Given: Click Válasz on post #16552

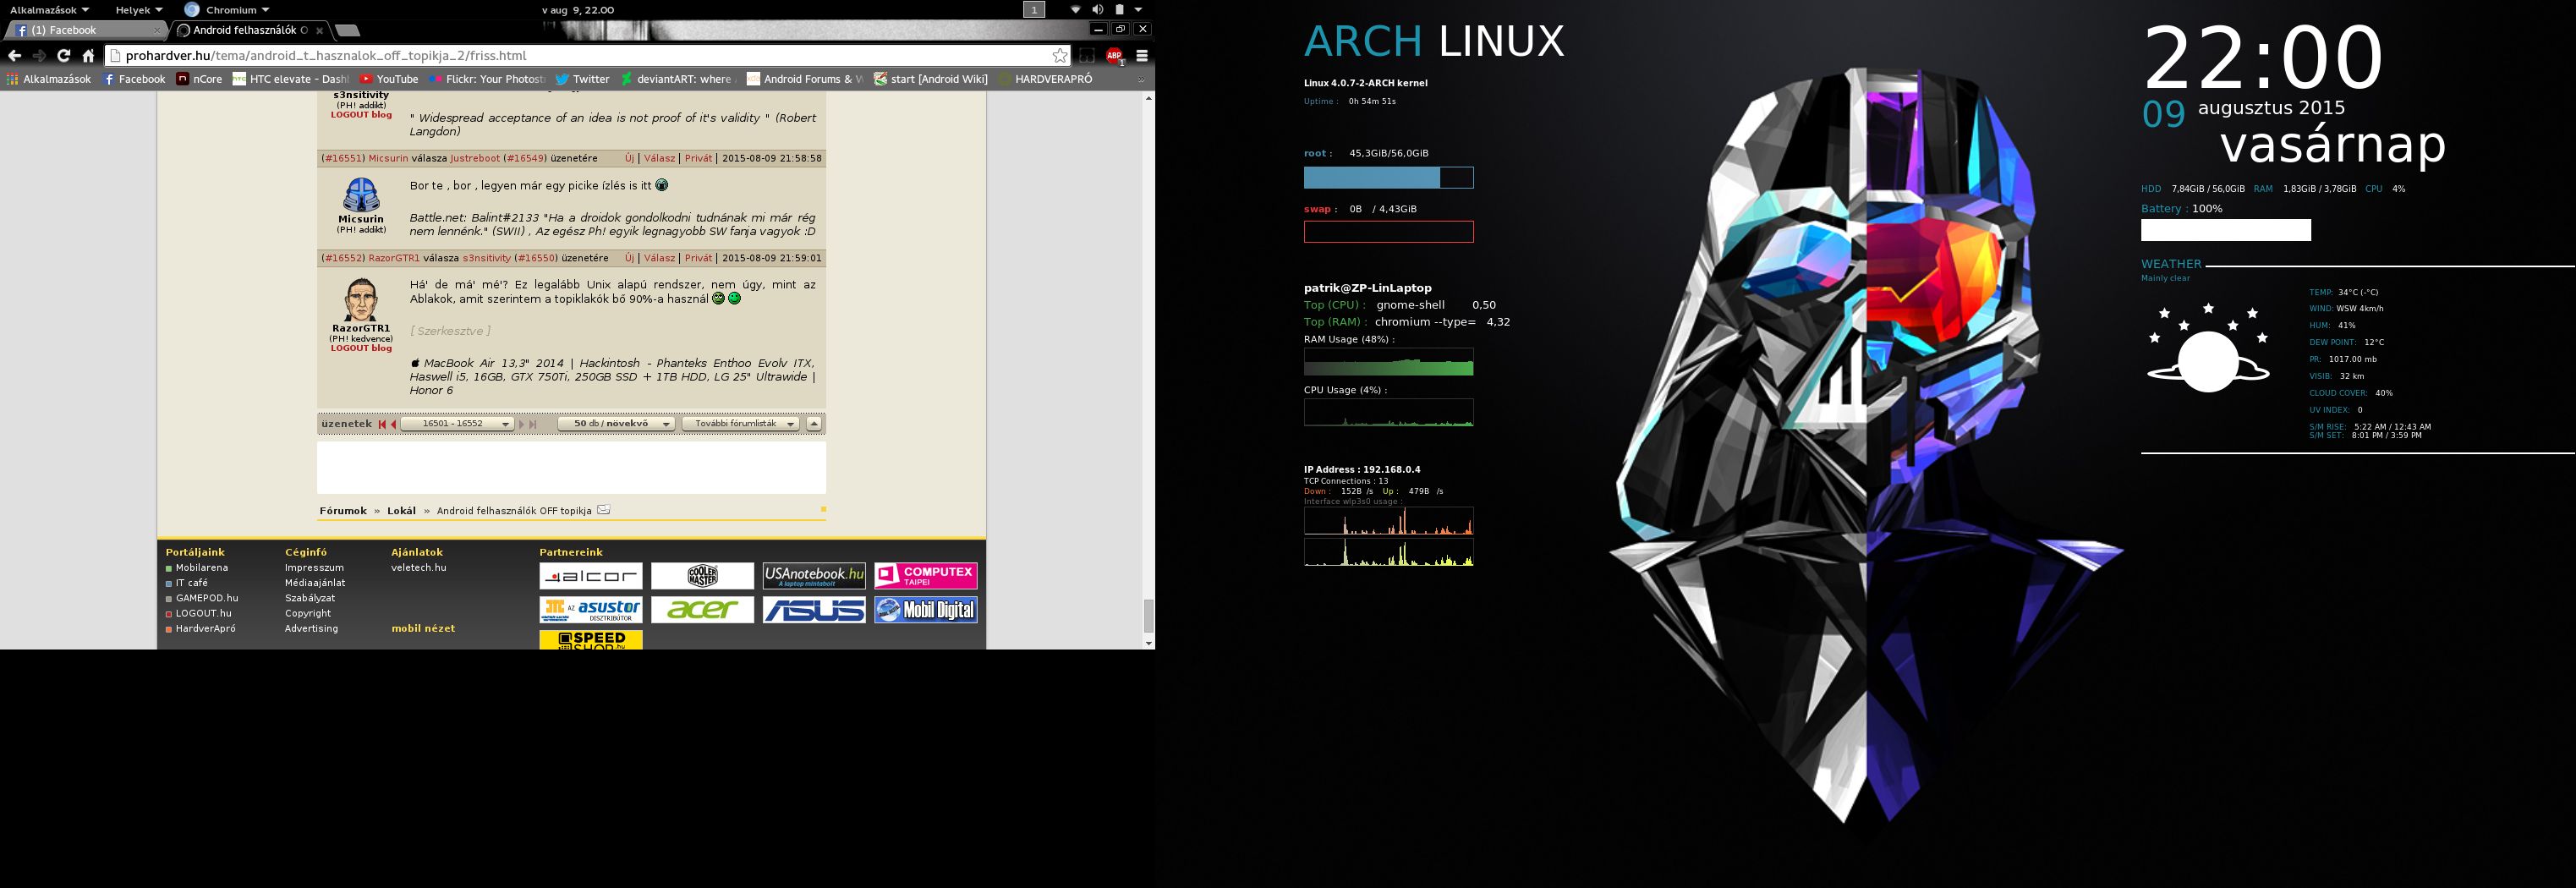Looking at the screenshot, I should (x=659, y=258).
